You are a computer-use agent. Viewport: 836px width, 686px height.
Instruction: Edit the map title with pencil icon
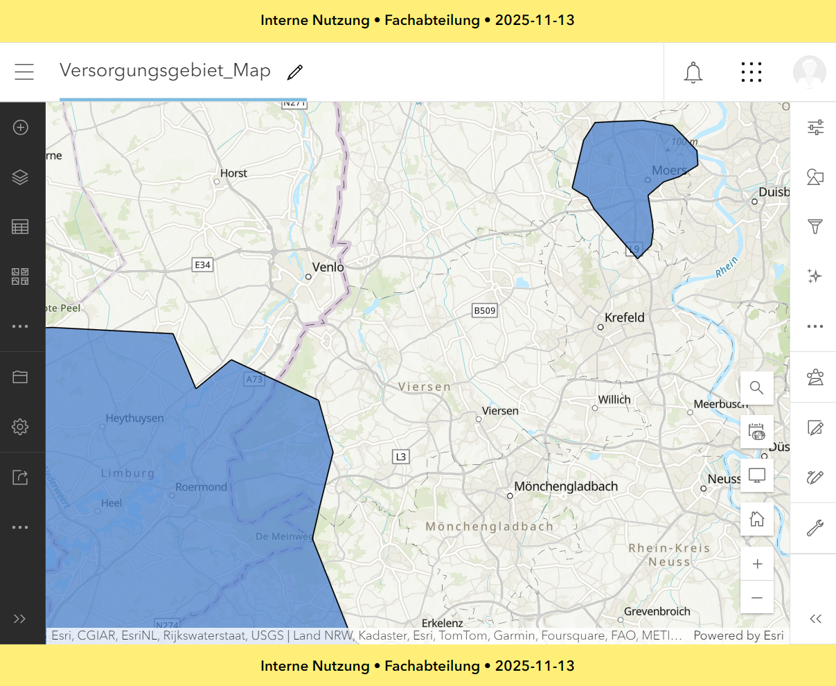[295, 72]
